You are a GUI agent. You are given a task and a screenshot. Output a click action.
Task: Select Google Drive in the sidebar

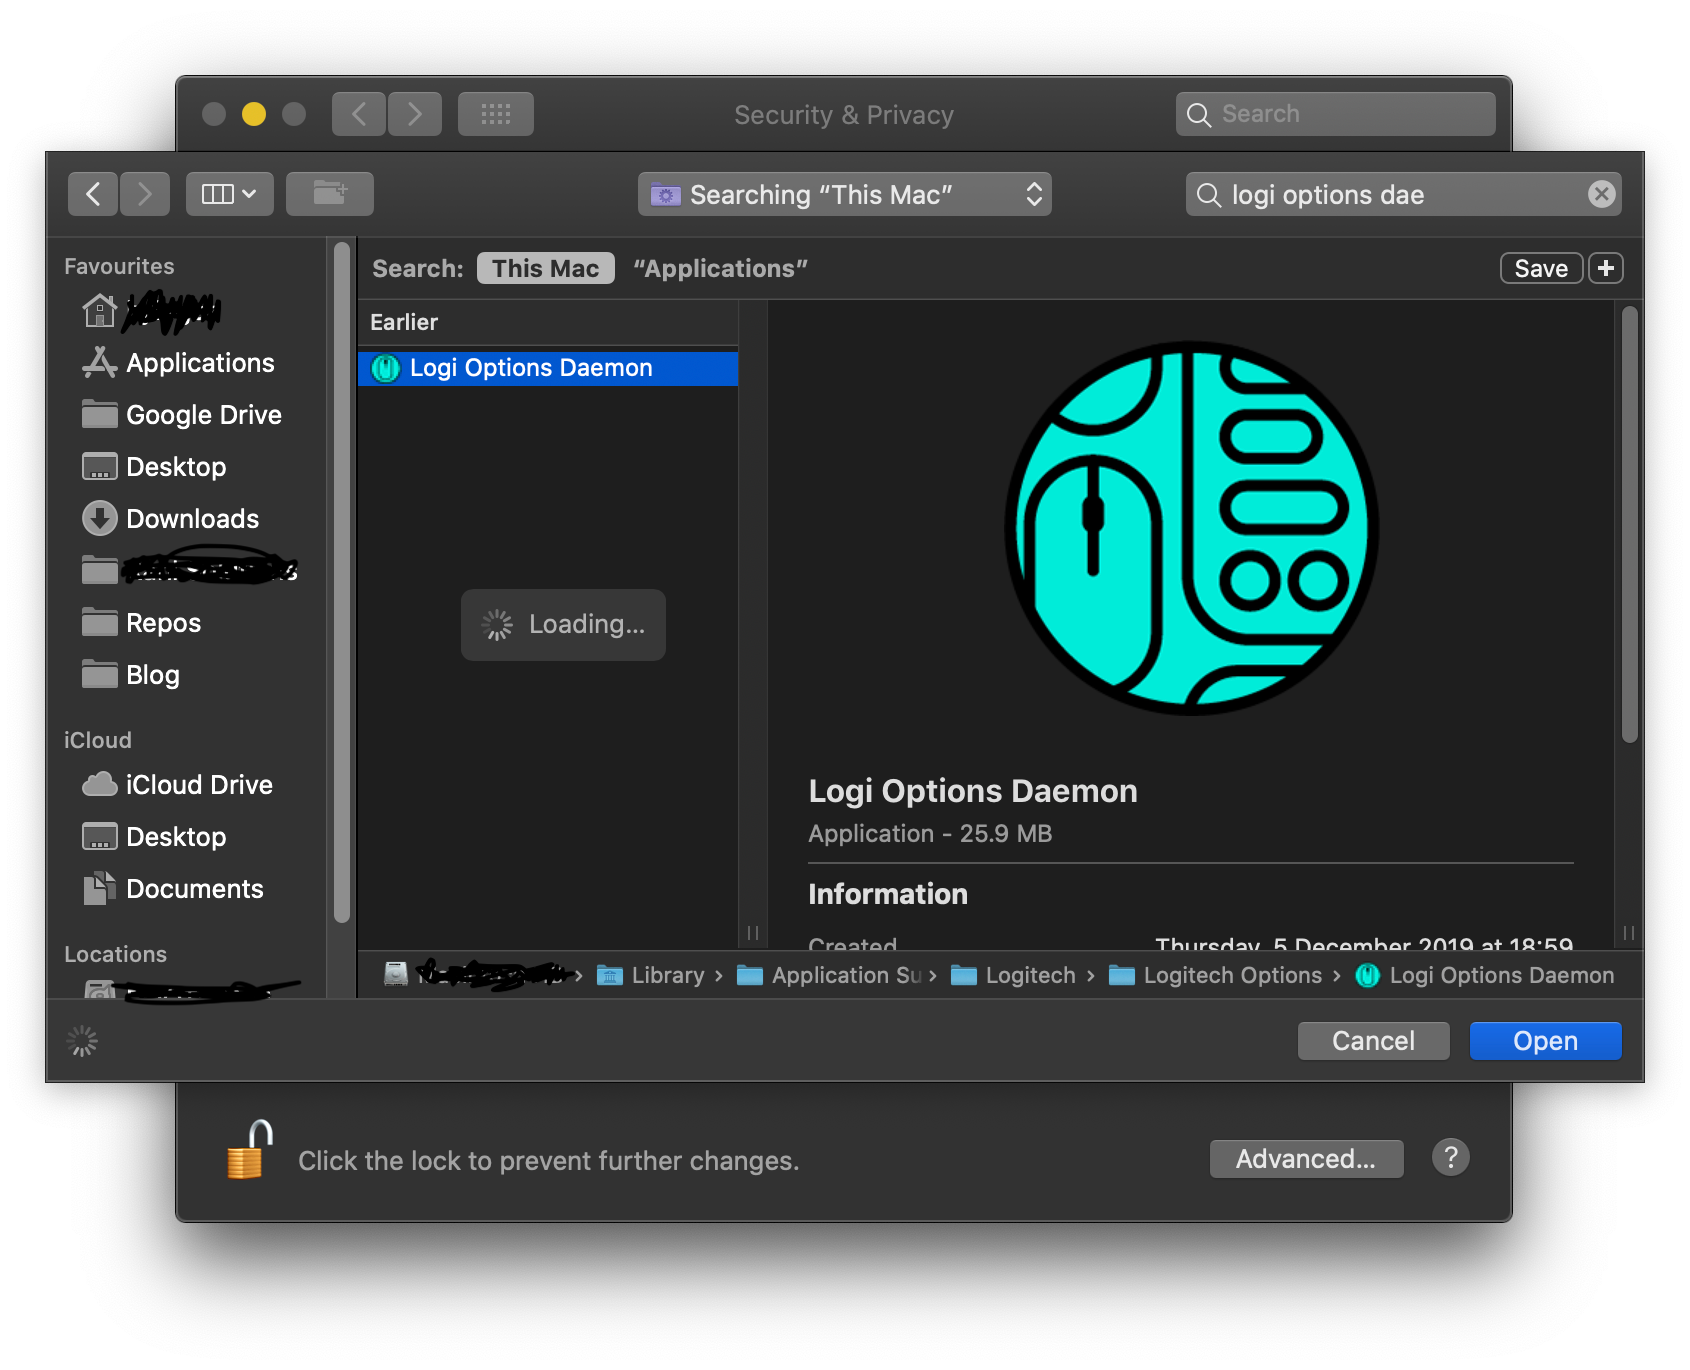(203, 414)
